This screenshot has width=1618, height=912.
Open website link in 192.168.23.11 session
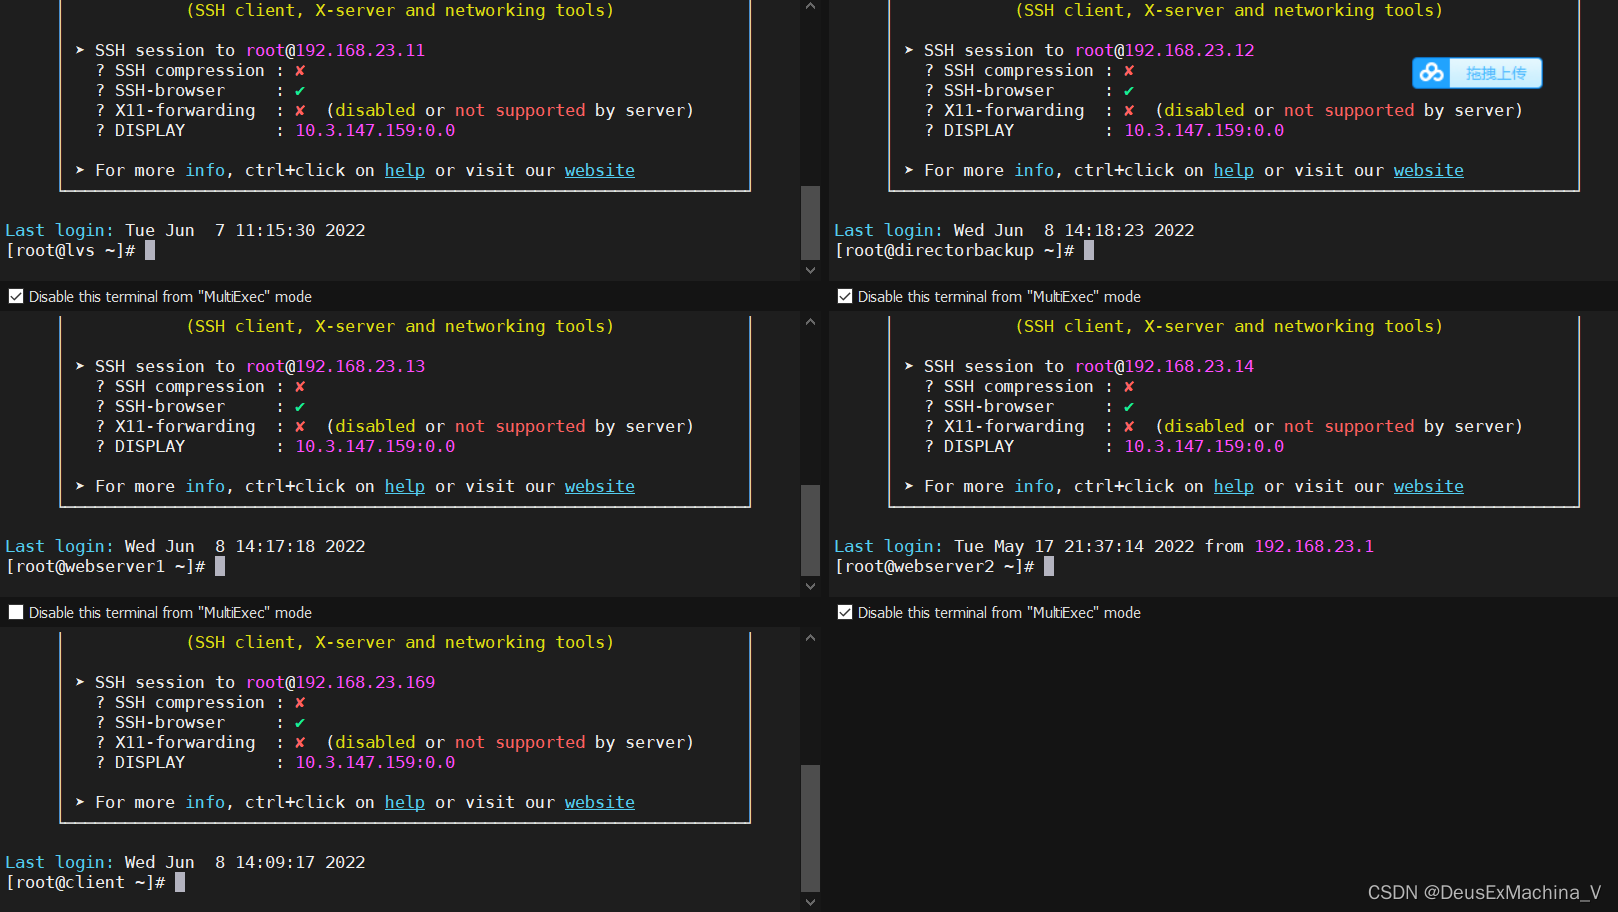(x=600, y=170)
